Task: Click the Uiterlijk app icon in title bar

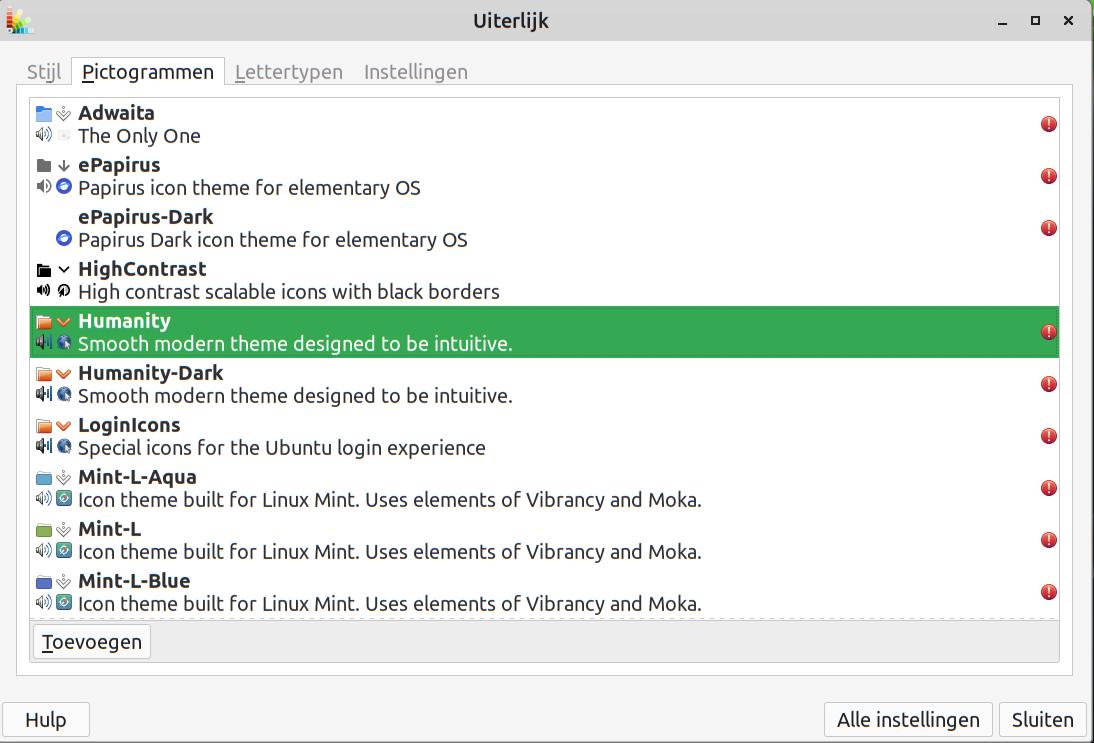Action: [19, 21]
